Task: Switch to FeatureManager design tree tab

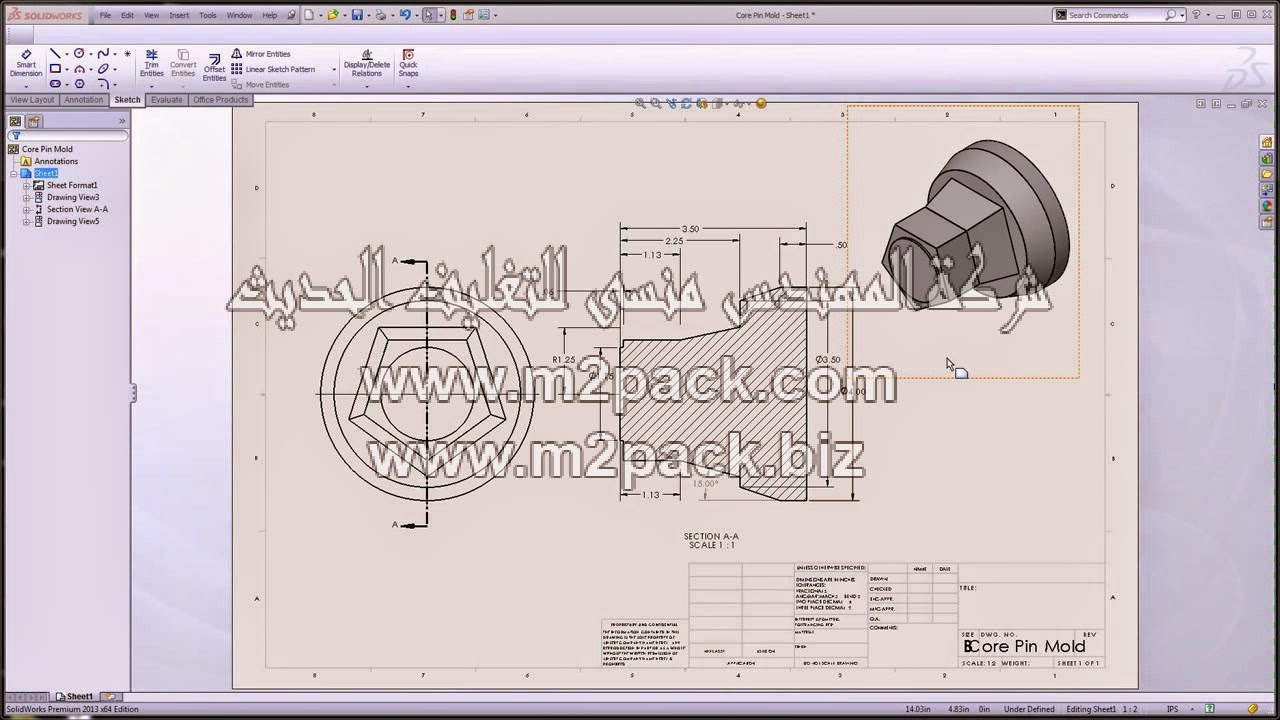Action: point(15,121)
